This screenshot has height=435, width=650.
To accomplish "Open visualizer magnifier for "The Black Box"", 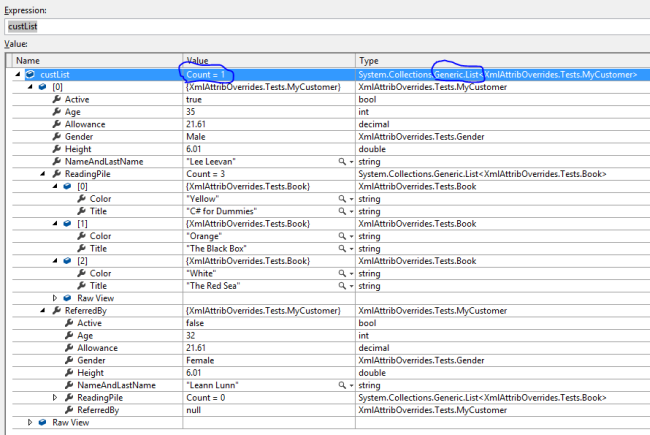I will point(342,248).
